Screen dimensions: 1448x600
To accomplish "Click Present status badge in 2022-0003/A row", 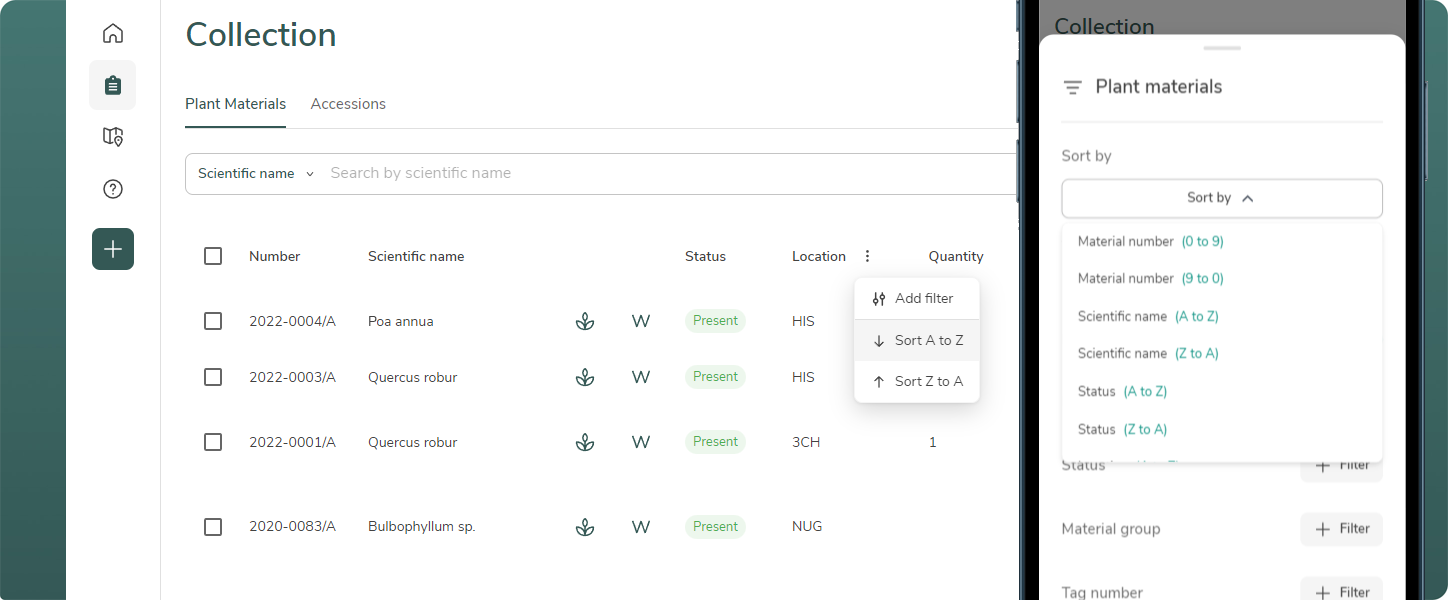I will click(x=715, y=377).
